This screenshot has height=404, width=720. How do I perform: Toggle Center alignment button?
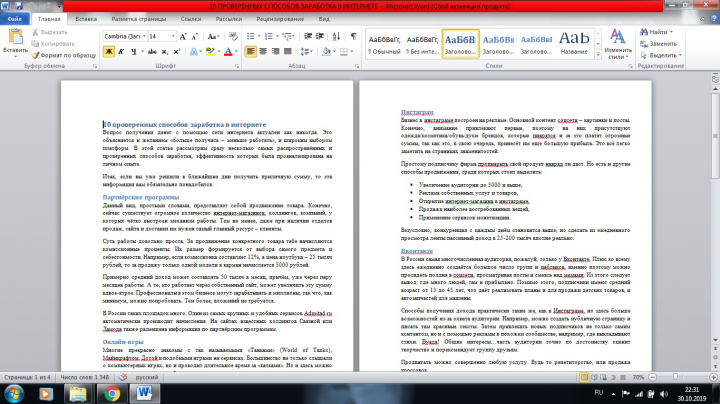[263, 51]
